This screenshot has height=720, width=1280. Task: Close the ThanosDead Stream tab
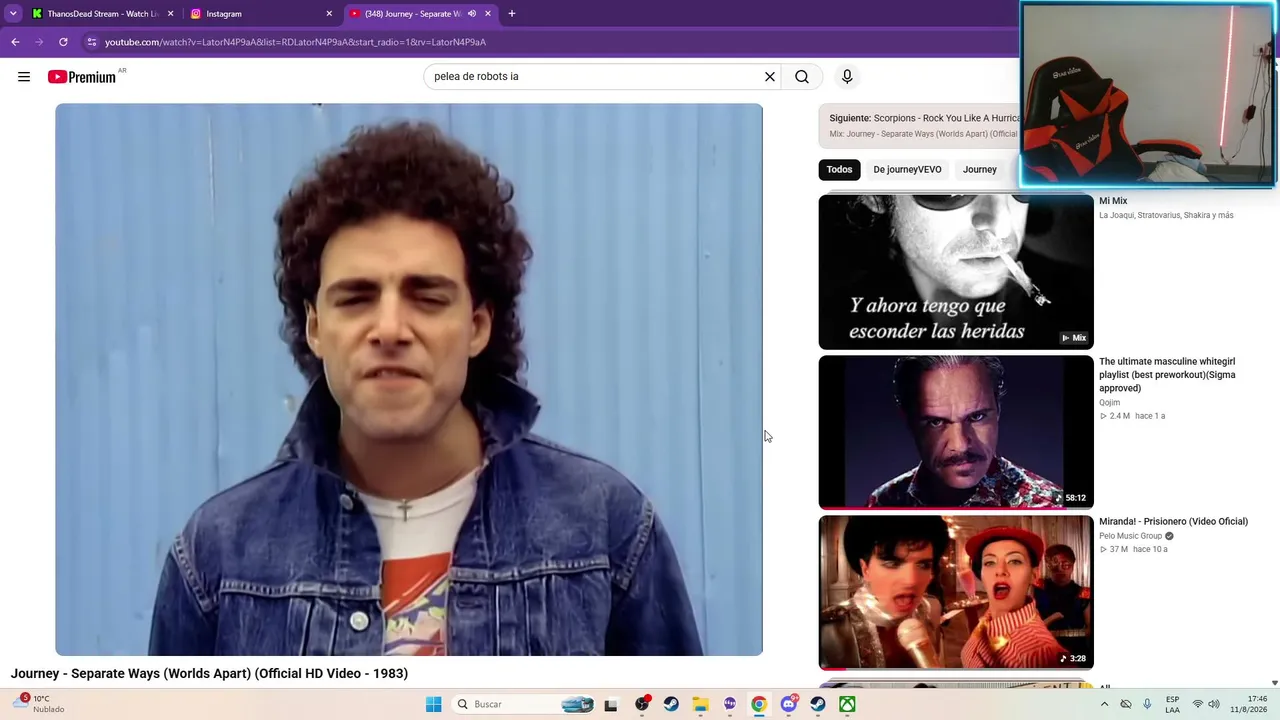(x=170, y=14)
